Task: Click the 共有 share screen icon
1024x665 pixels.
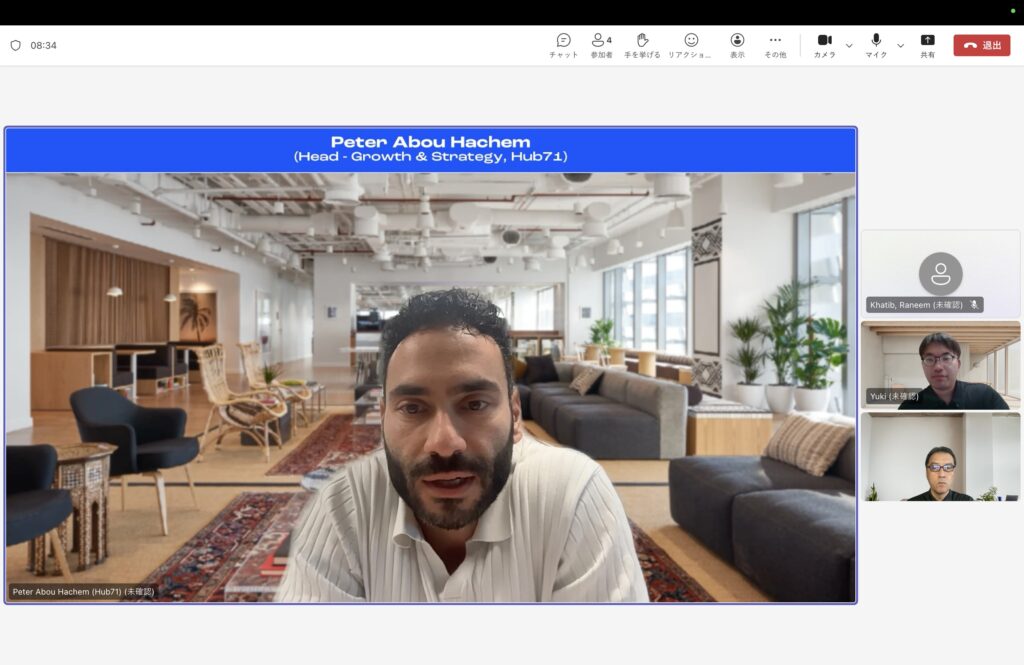Action: coord(927,45)
